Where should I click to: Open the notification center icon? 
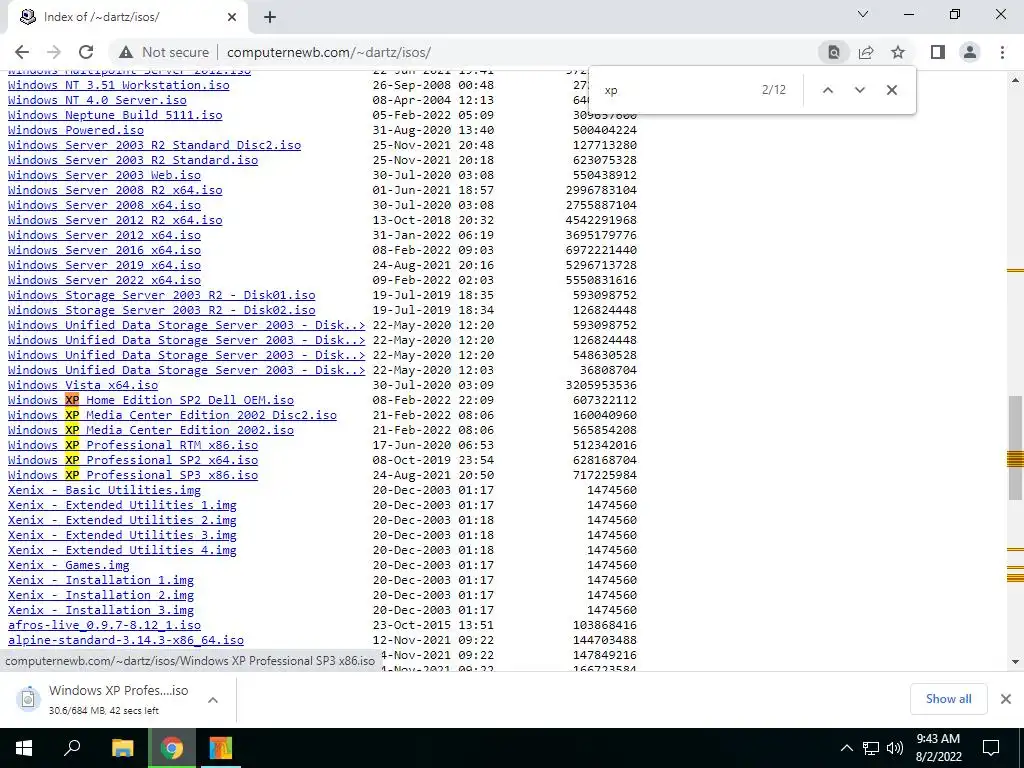click(x=991, y=748)
